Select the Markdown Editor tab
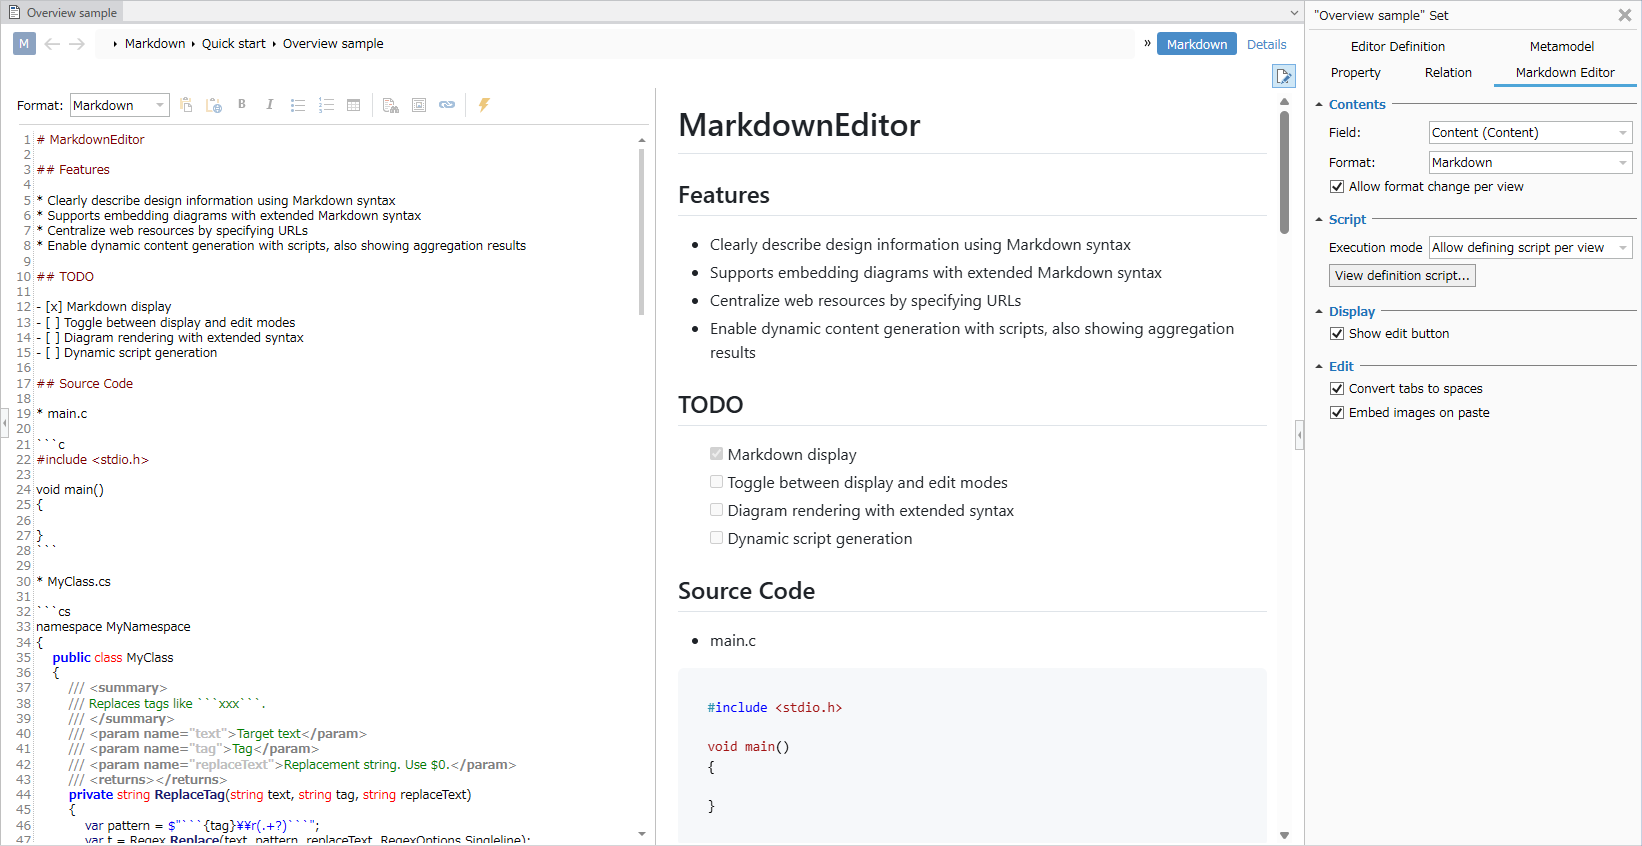 pos(1565,73)
